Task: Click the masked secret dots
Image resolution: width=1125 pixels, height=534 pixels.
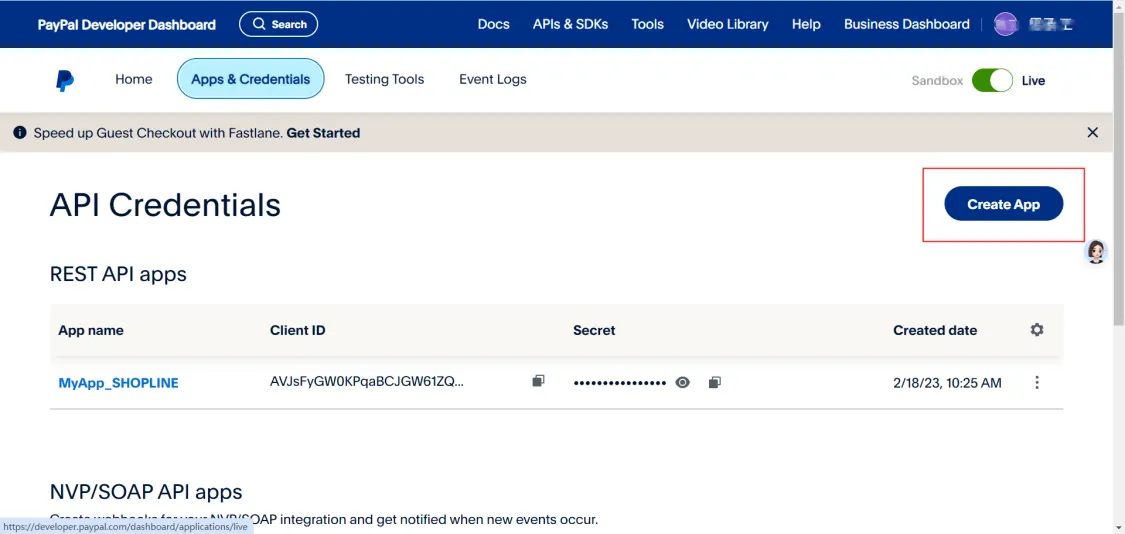Action: (620, 383)
